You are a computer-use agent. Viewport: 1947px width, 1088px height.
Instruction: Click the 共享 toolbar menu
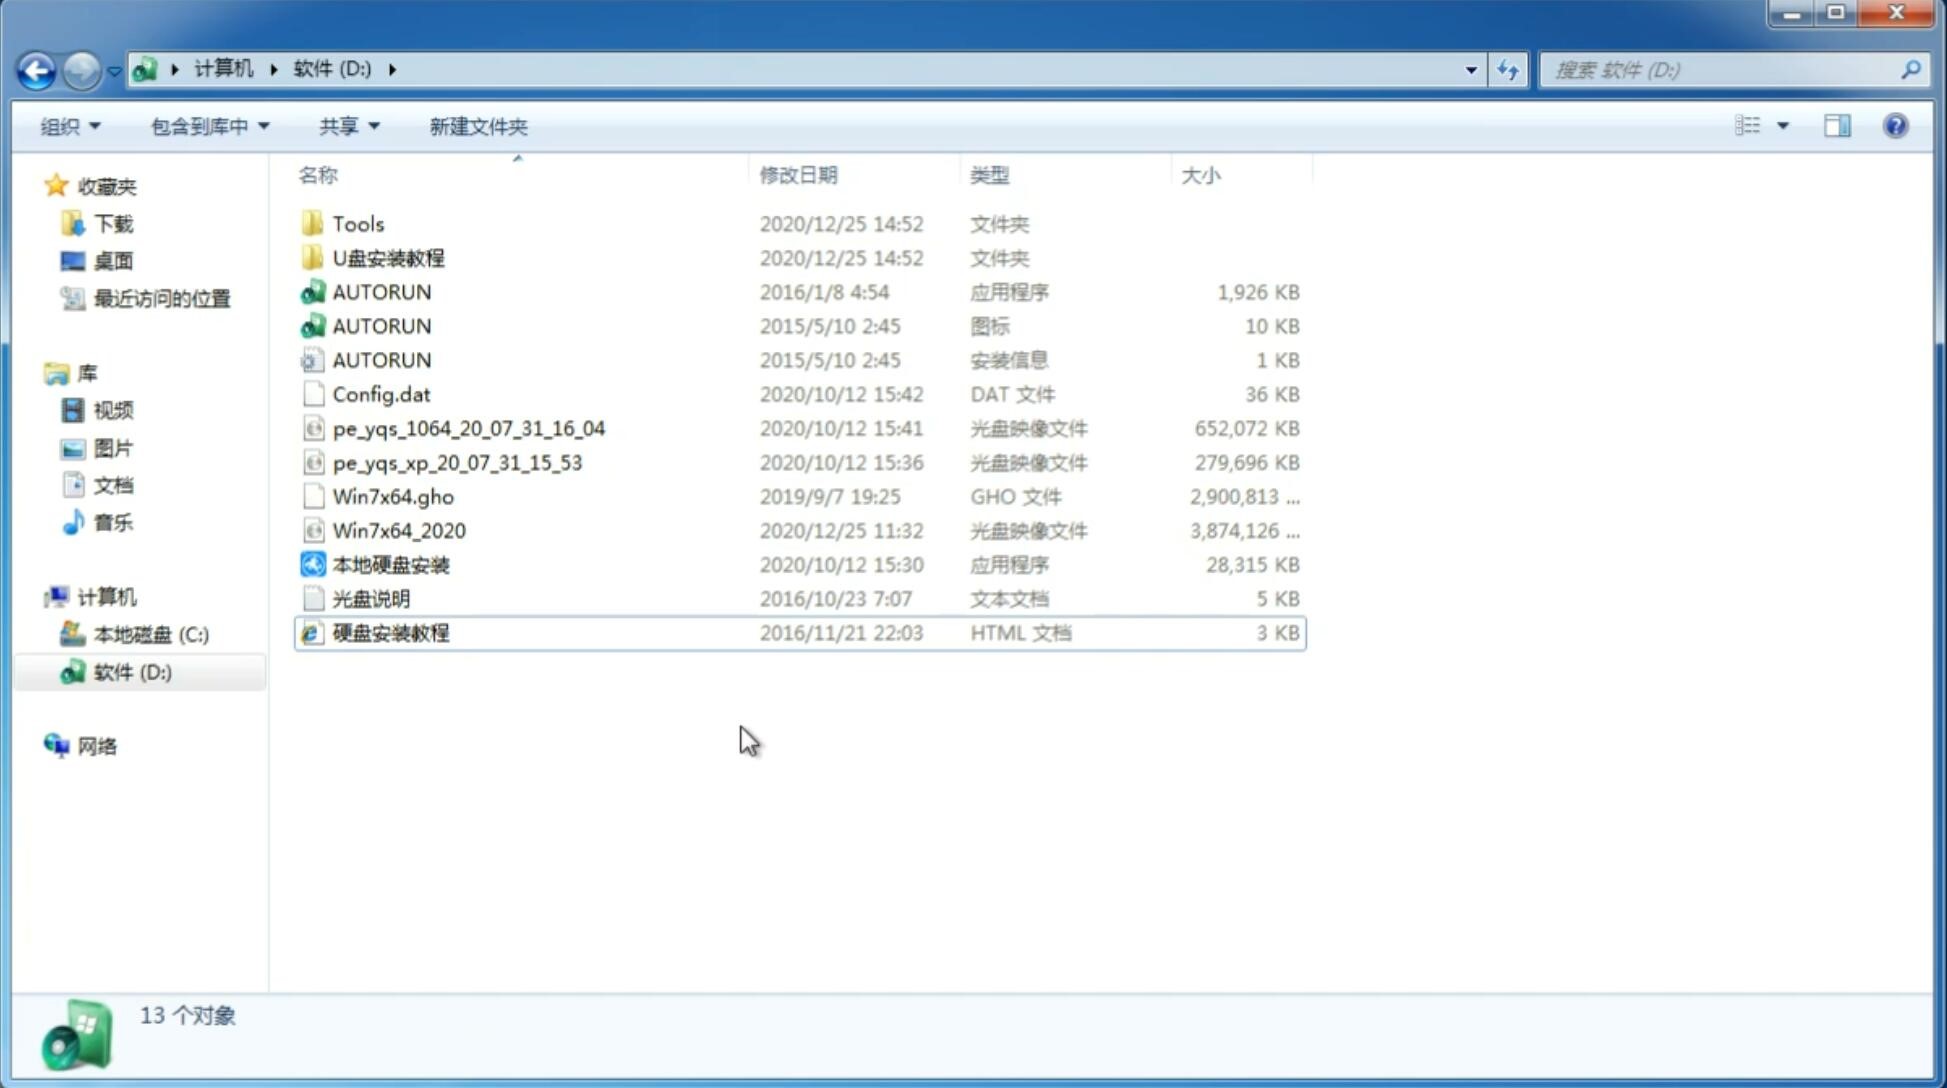tap(346, 126)
